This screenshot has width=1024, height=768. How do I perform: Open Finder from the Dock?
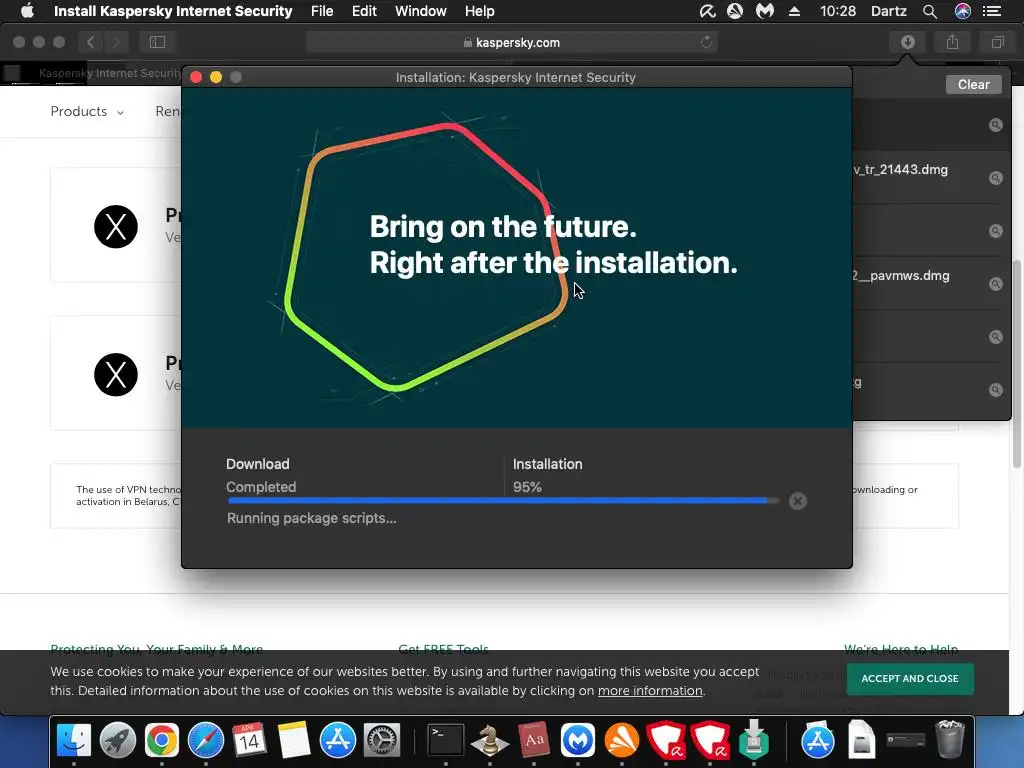[74, 740]
